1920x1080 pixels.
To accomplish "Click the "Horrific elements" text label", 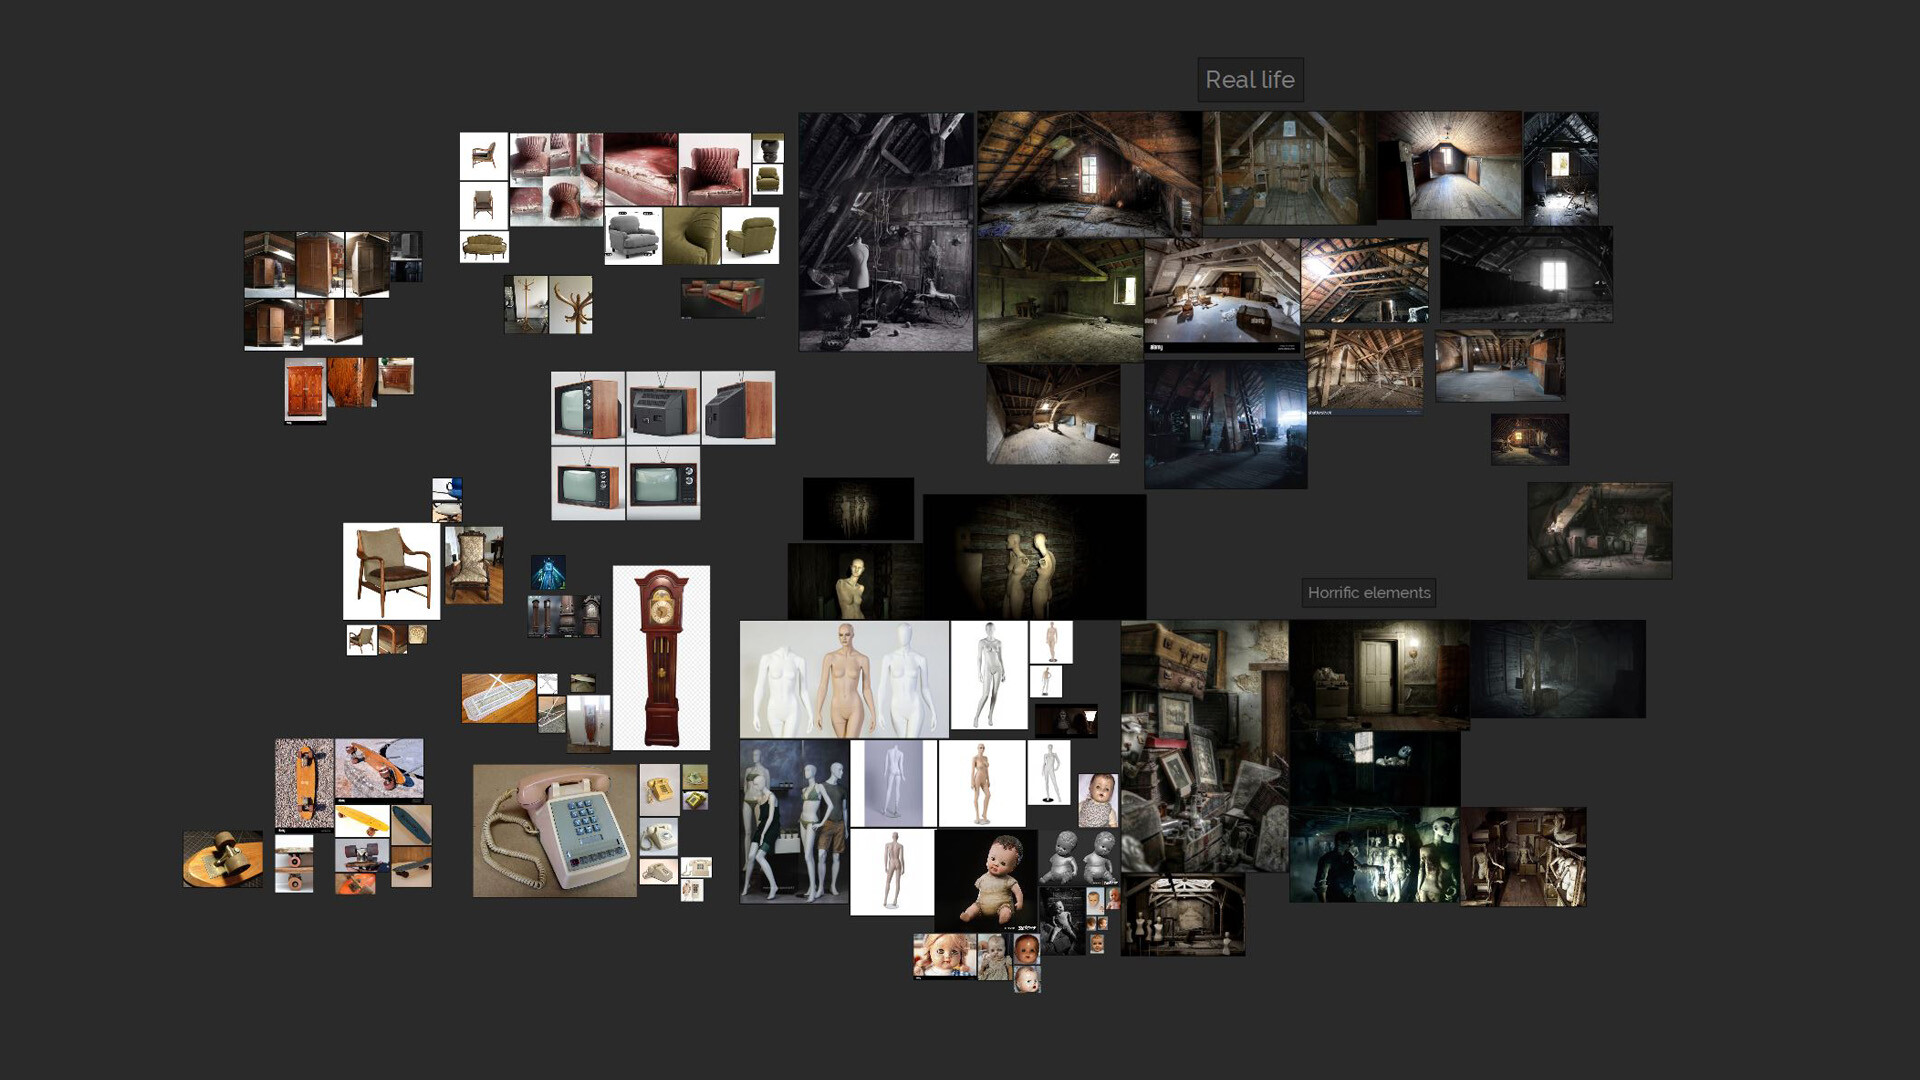I will 1368,592.
